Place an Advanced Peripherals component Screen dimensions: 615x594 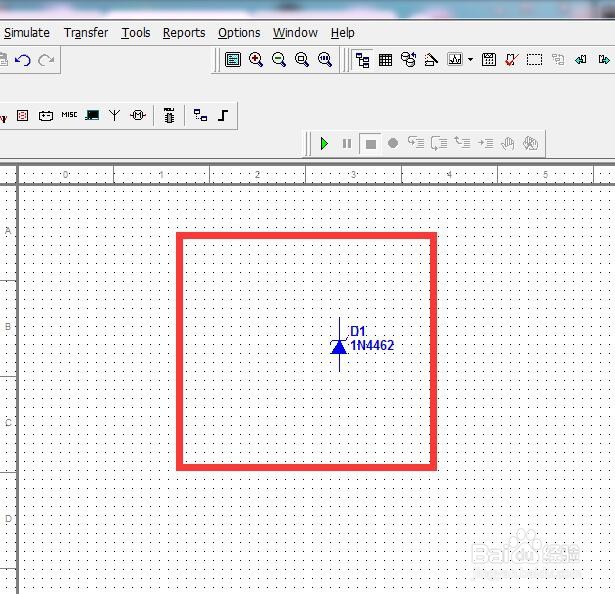(92, 115)
